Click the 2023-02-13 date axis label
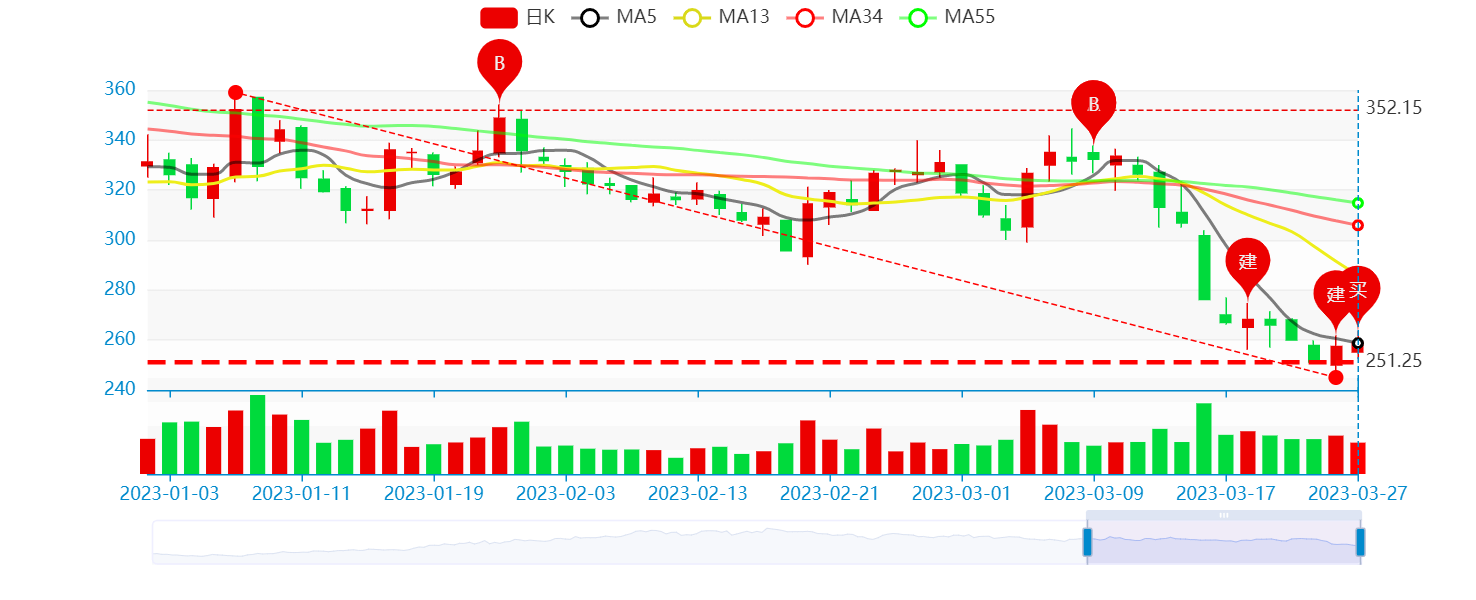Screen dimensions: 1476x600 [x=698, y=493]
